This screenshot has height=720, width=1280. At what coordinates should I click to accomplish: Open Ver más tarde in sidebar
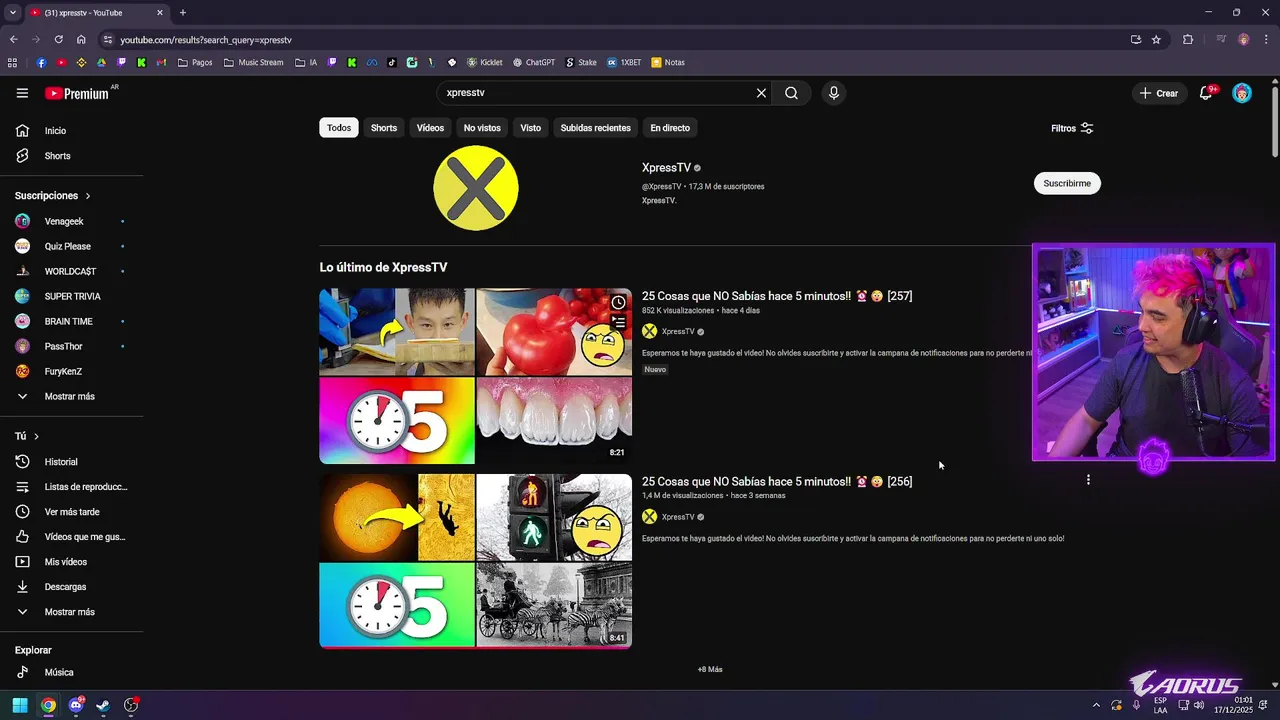coord(72,512)
